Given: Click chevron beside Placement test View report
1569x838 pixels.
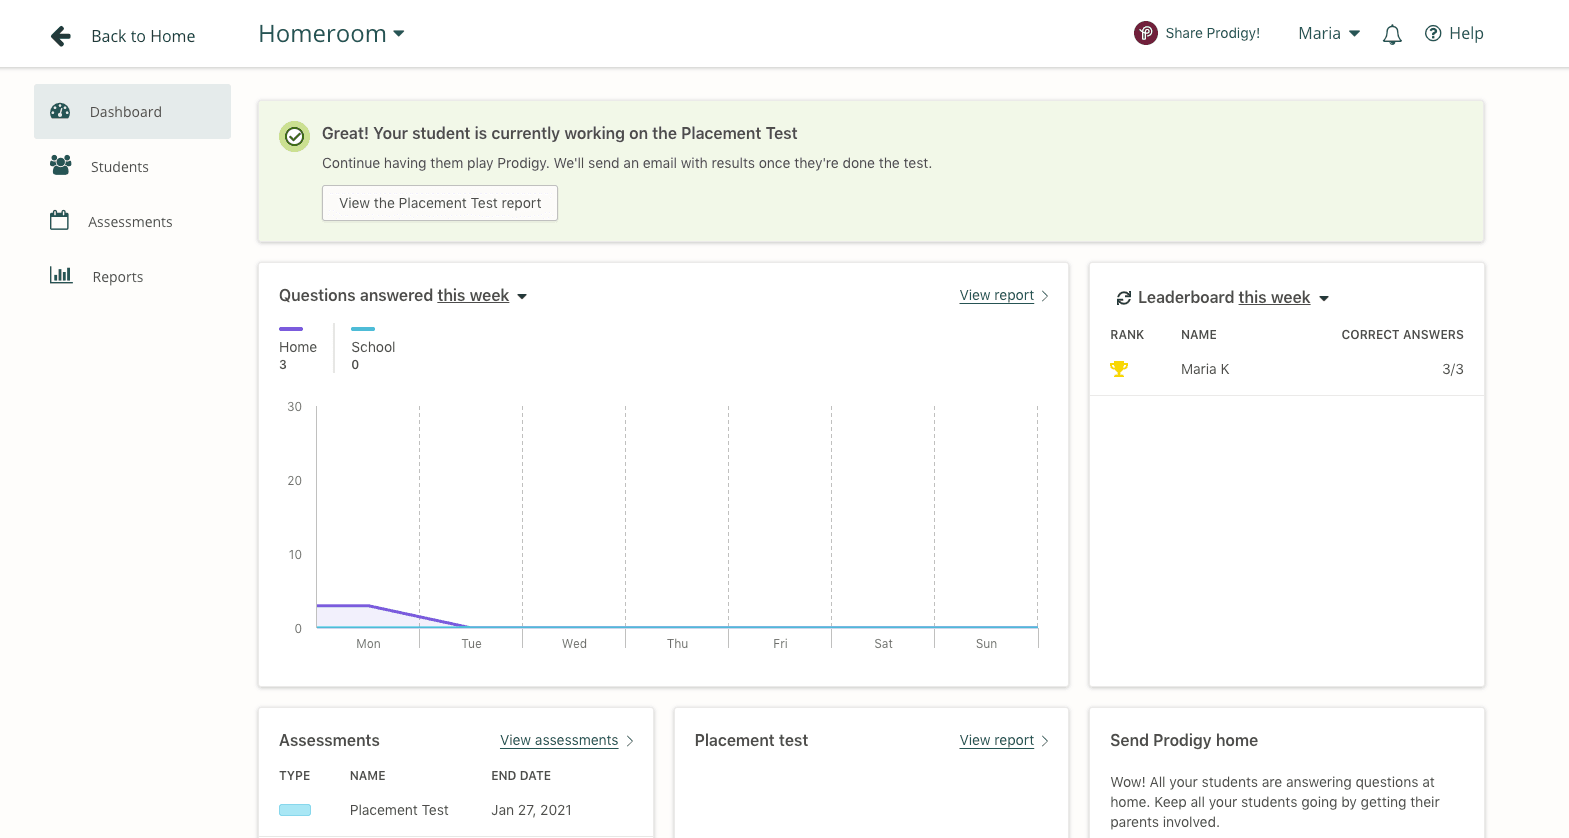Looking at the screenshot, I should coord(1045,741).
